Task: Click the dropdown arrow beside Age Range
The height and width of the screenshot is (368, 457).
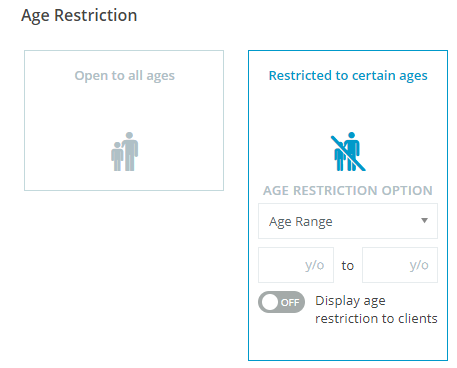Action: 424,220
